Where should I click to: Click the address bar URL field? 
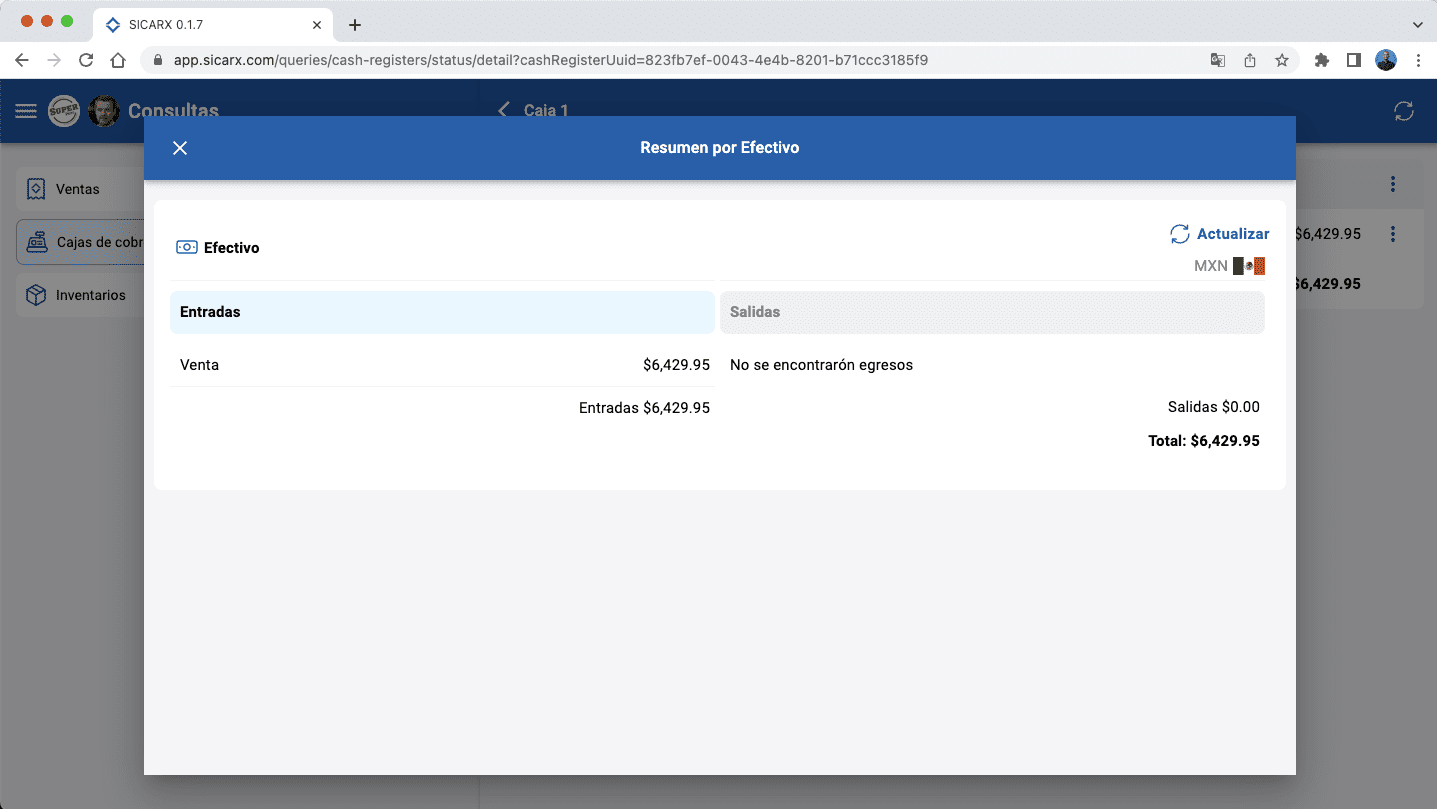pos(550,60)
